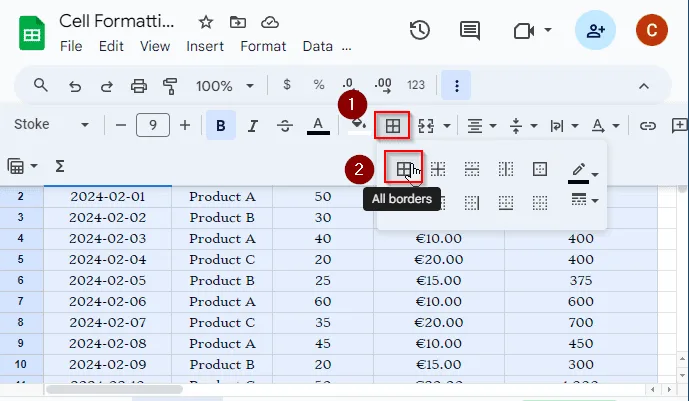The height and width of the screenshot is (401, 689).
Task: Open the account avatar C
Action: point(652,30)
